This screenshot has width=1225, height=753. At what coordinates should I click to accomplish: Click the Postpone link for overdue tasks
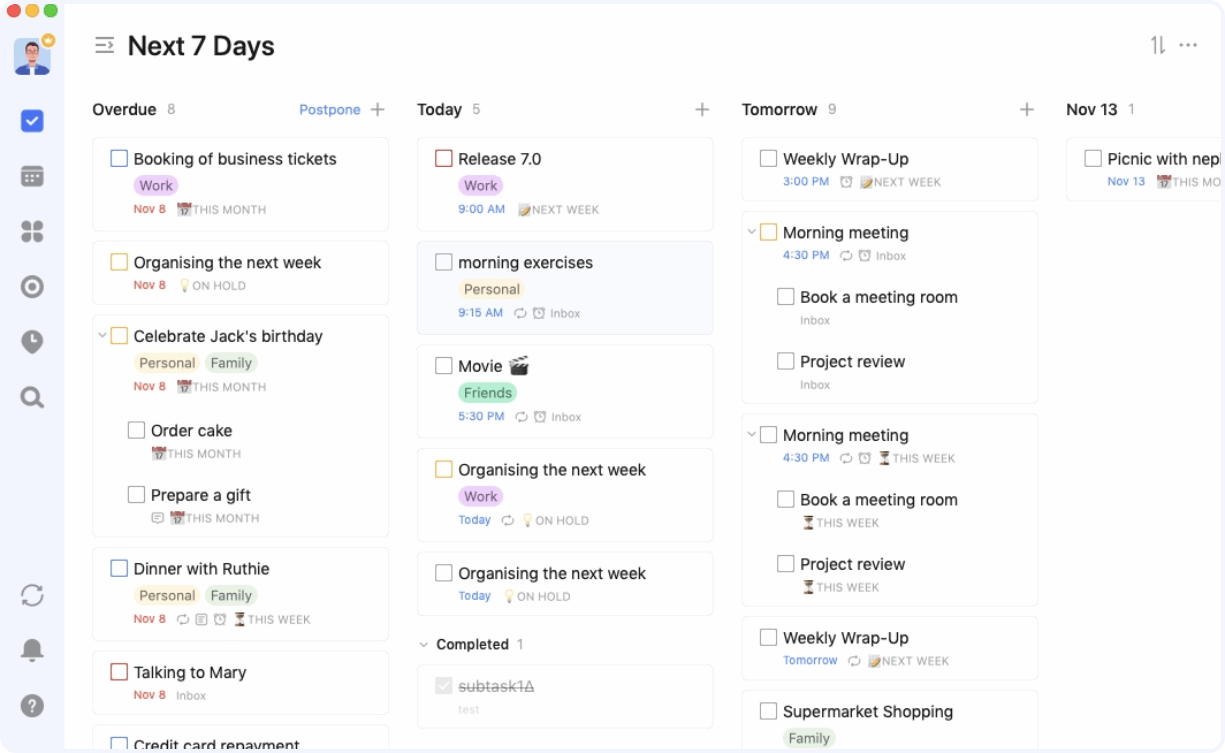click(330, 109)
